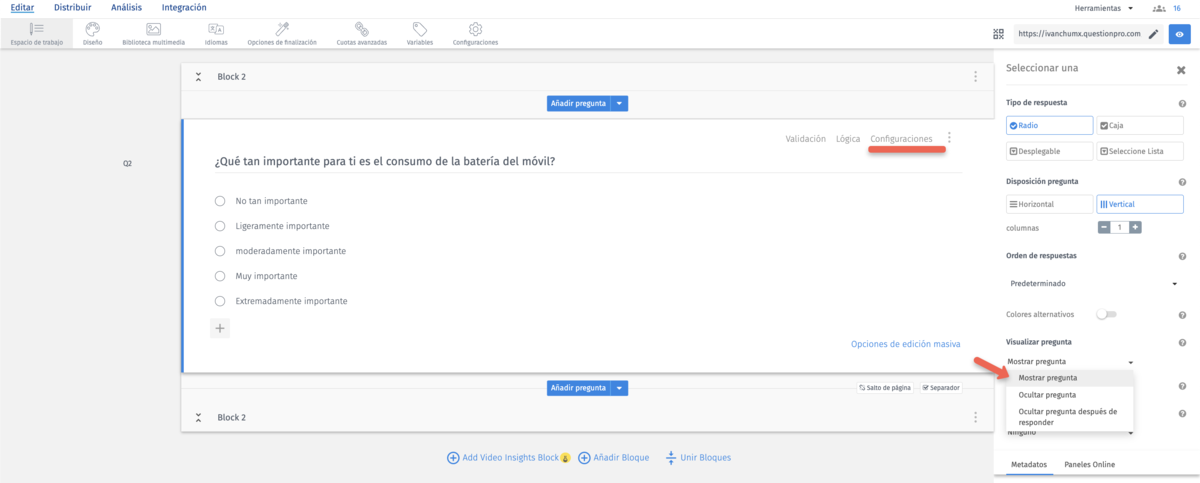Viewport: 1200px width, 483px height.
Task: Open help for Colores alternativos
Action: (x=1183, y=315)
